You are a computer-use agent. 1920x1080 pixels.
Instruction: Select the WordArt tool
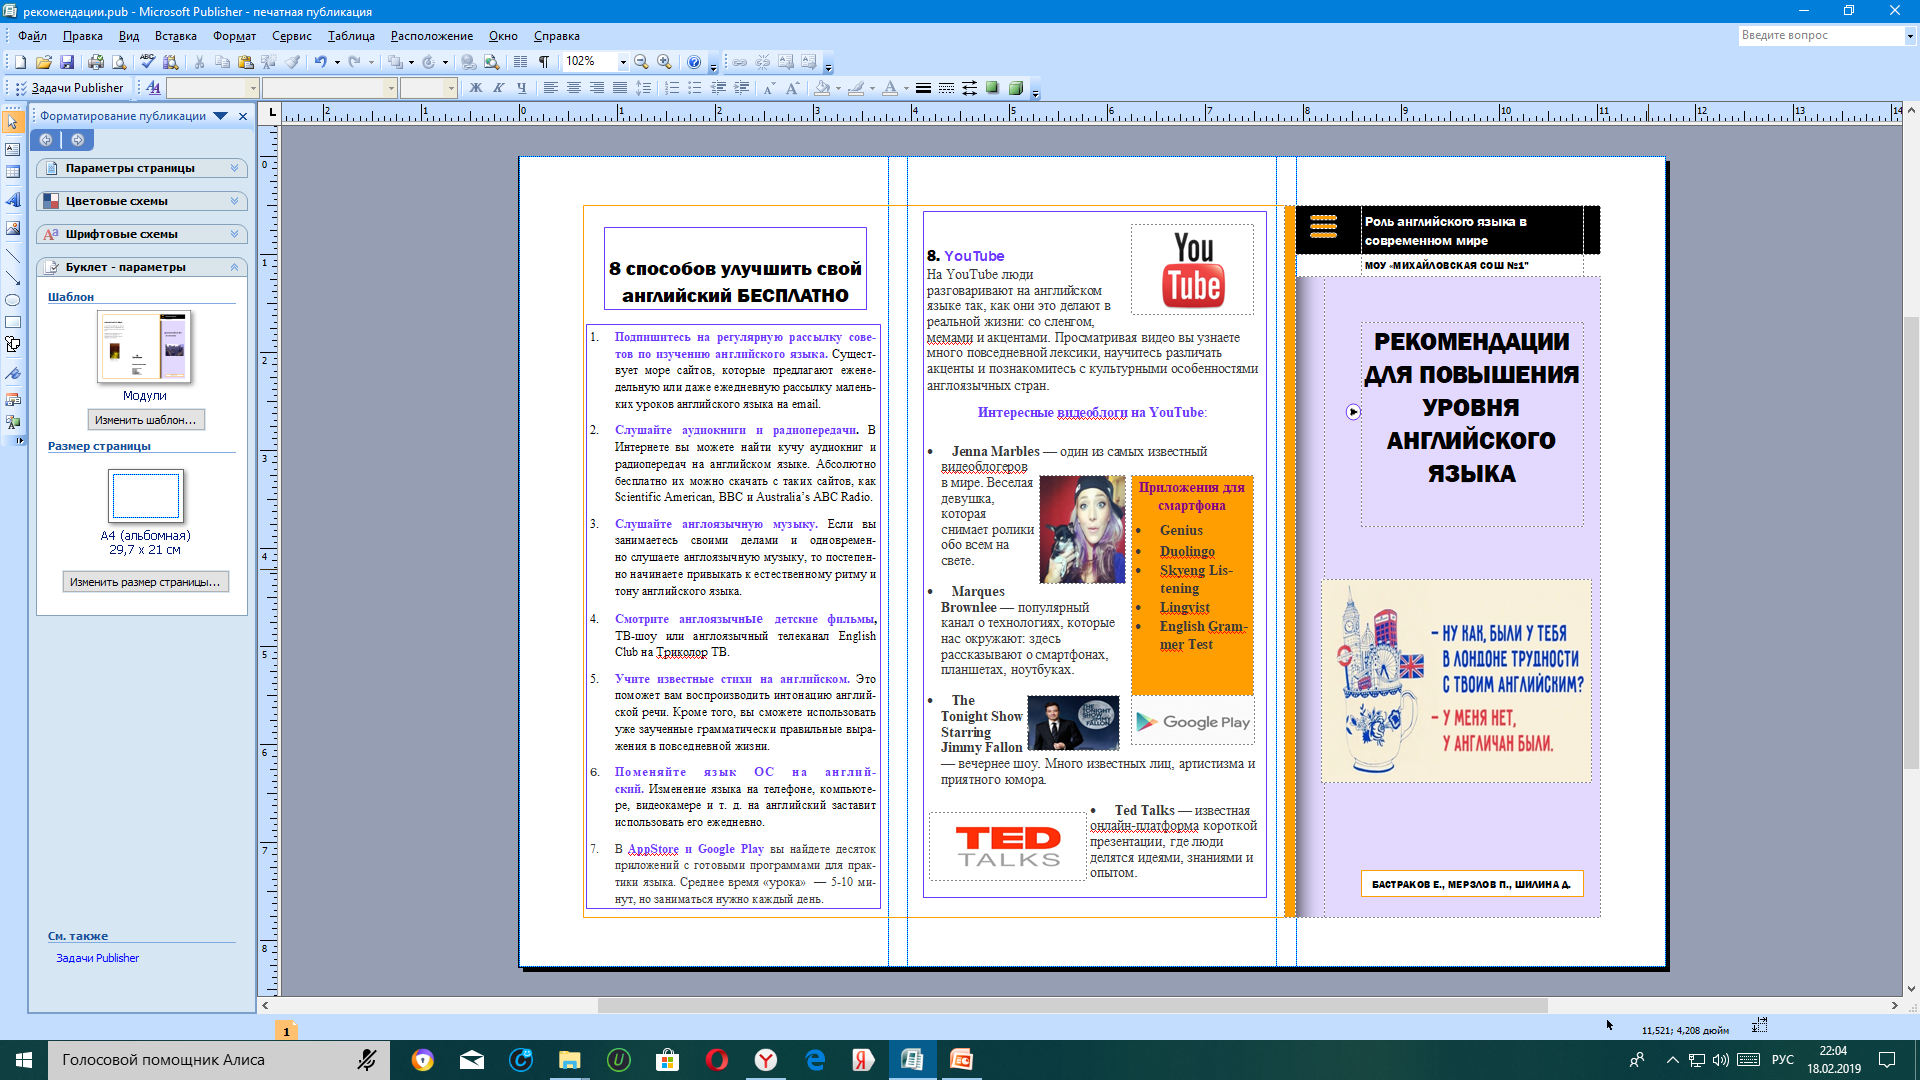[x=13, y=200]
